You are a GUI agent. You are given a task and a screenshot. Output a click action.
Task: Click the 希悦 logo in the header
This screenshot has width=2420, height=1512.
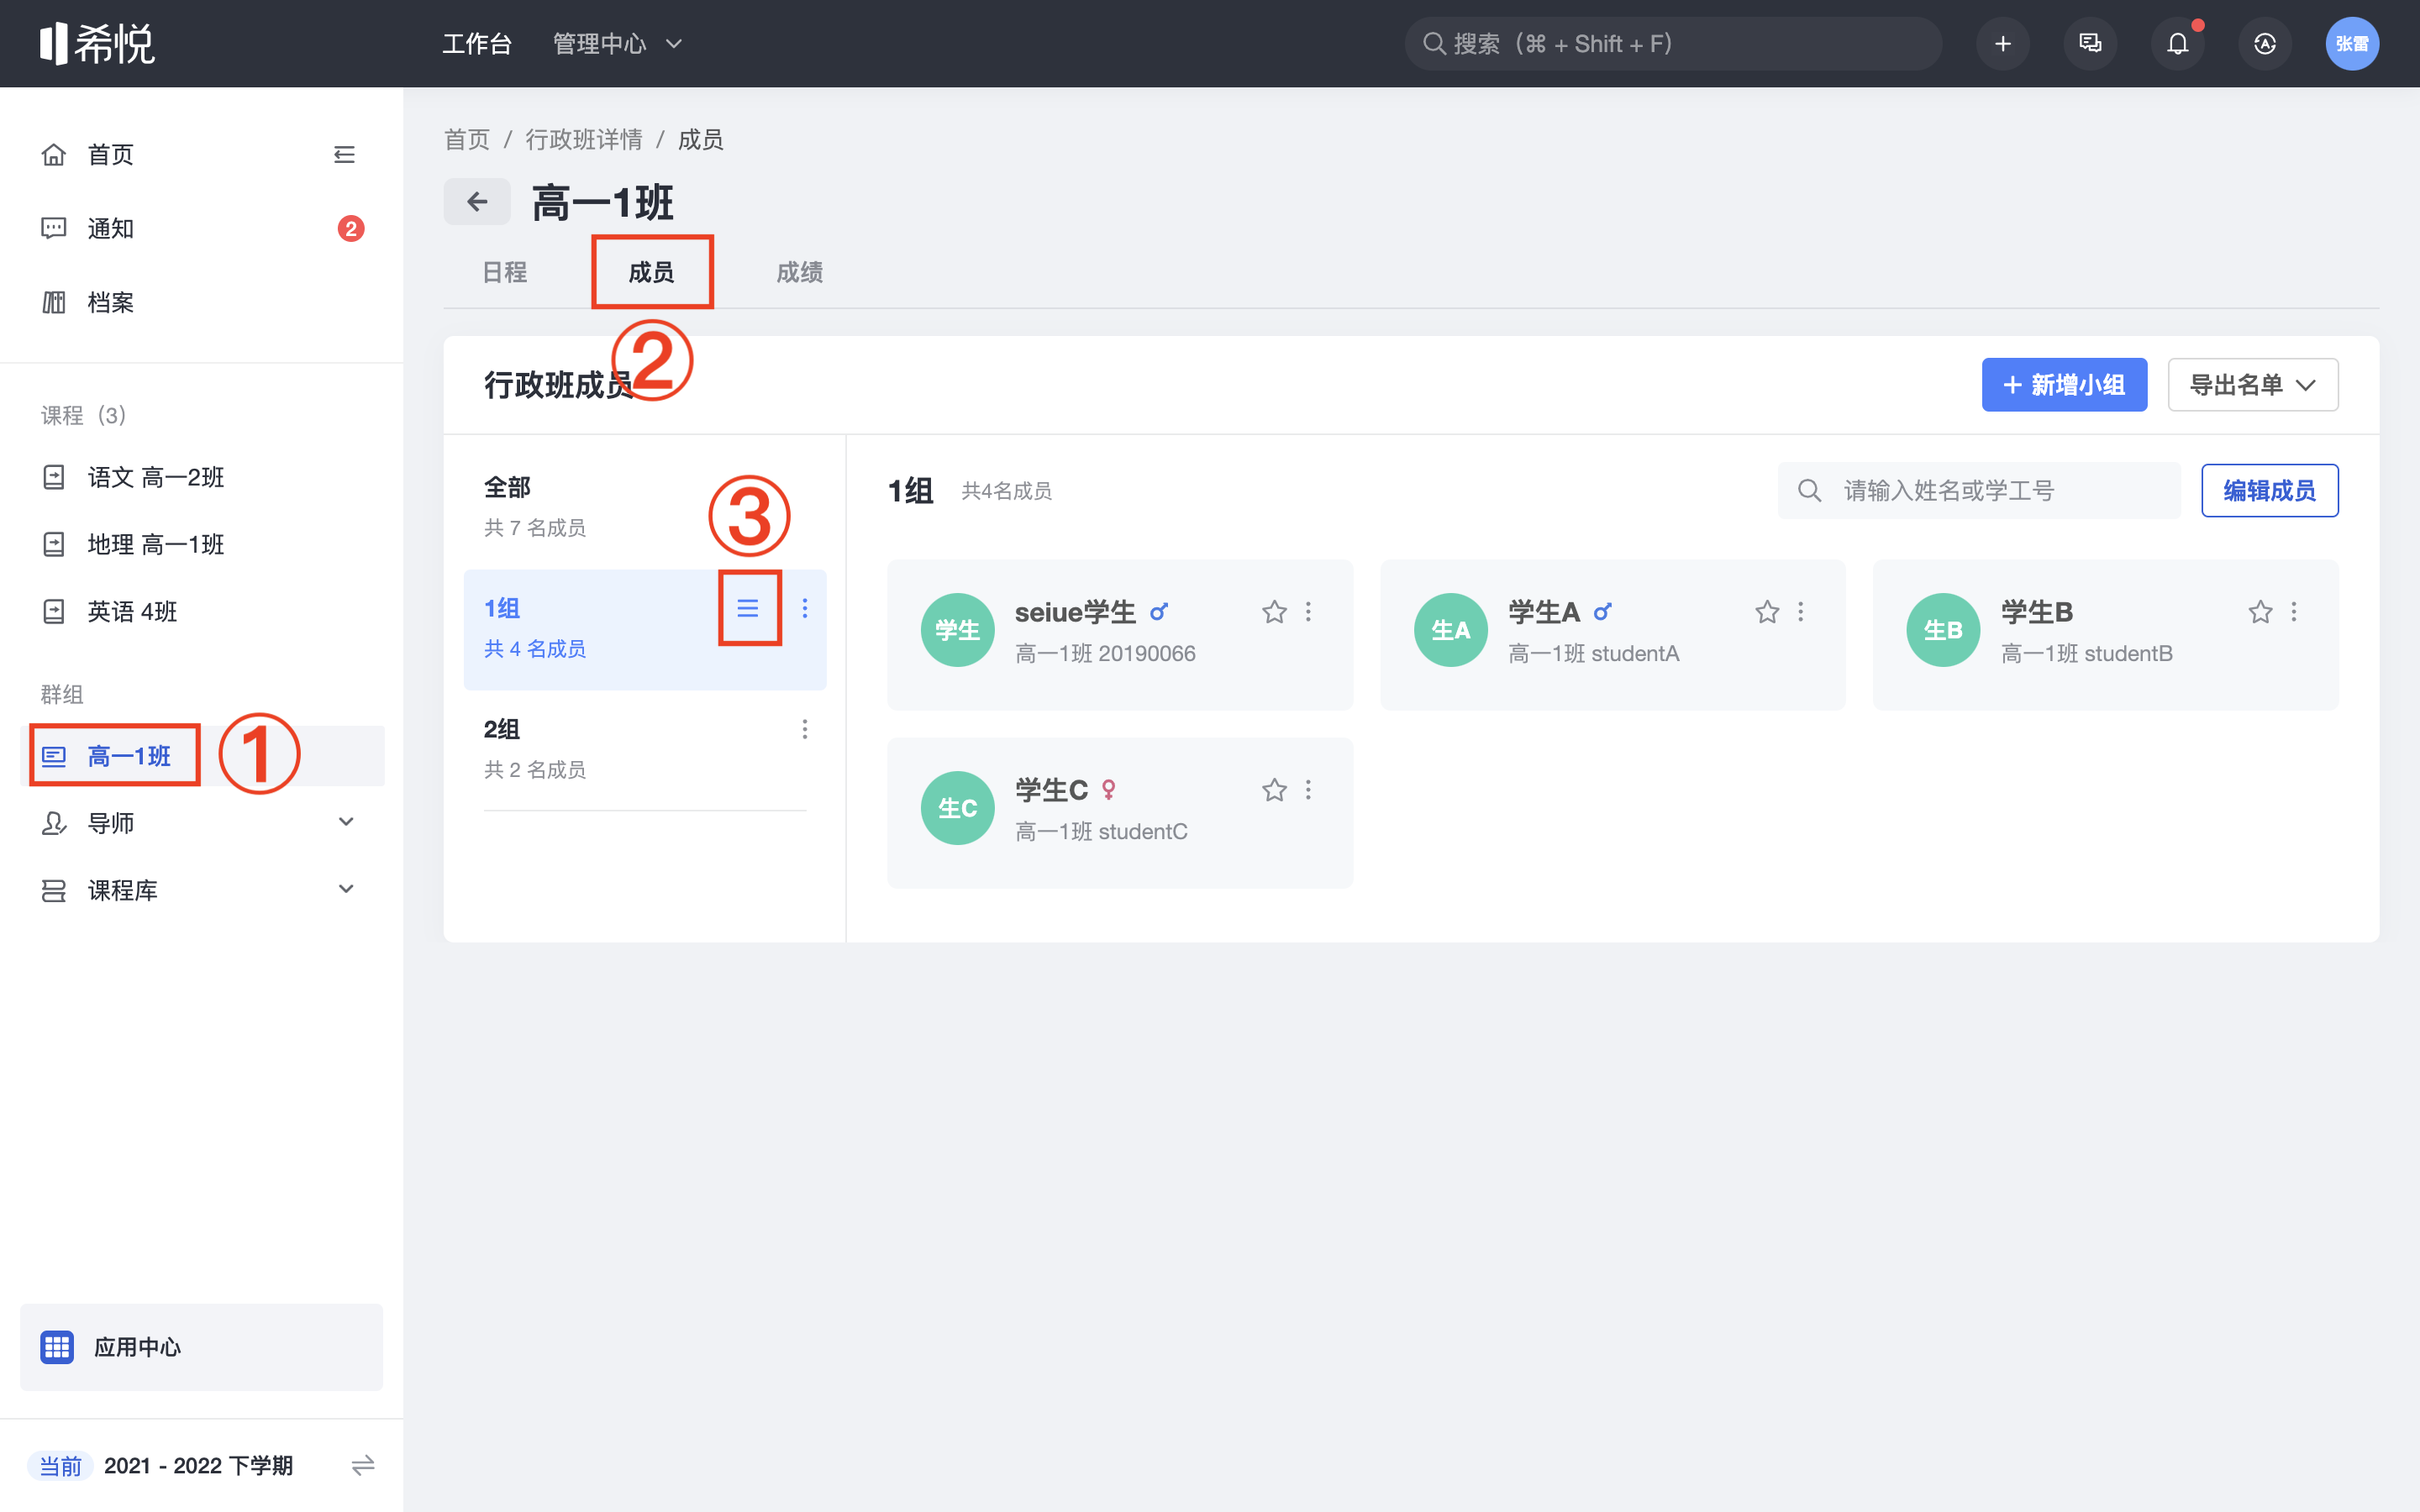point(97,43)
